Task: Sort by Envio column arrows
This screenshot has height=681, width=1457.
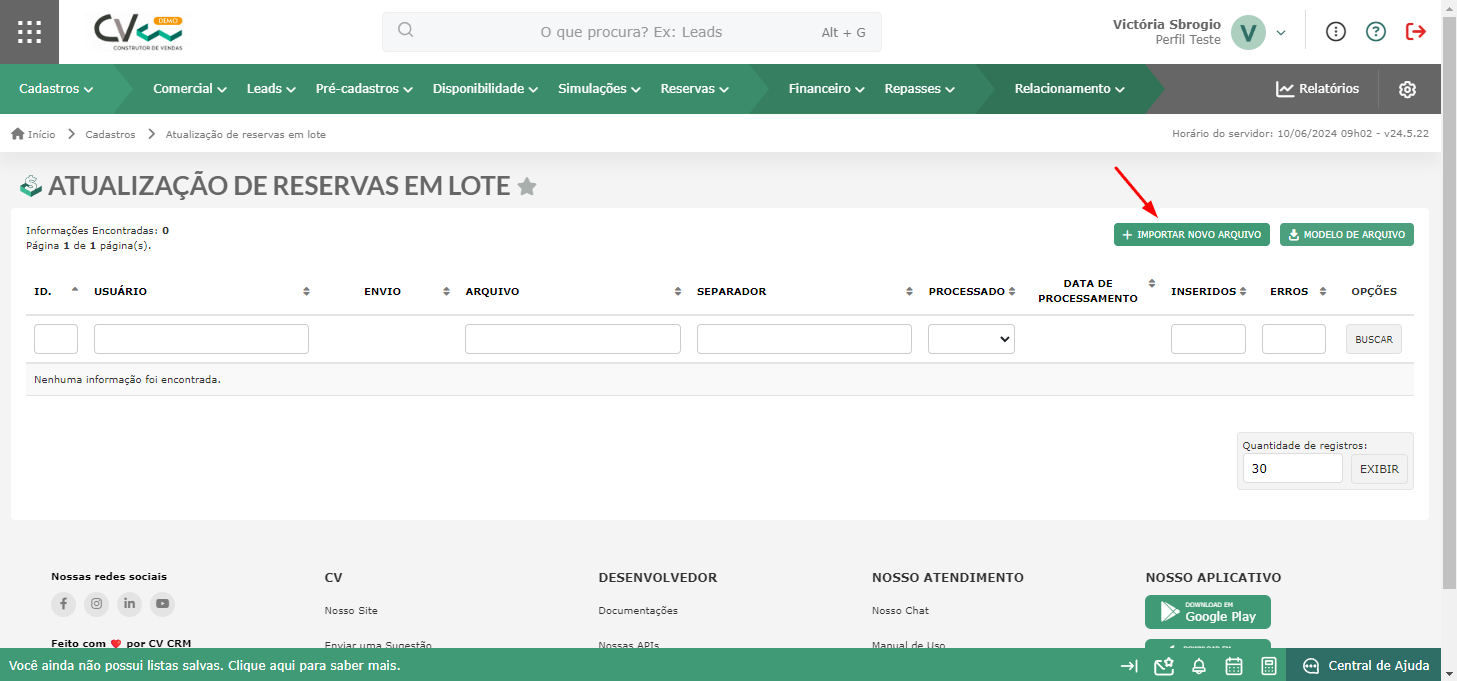Action: (446, 291)
